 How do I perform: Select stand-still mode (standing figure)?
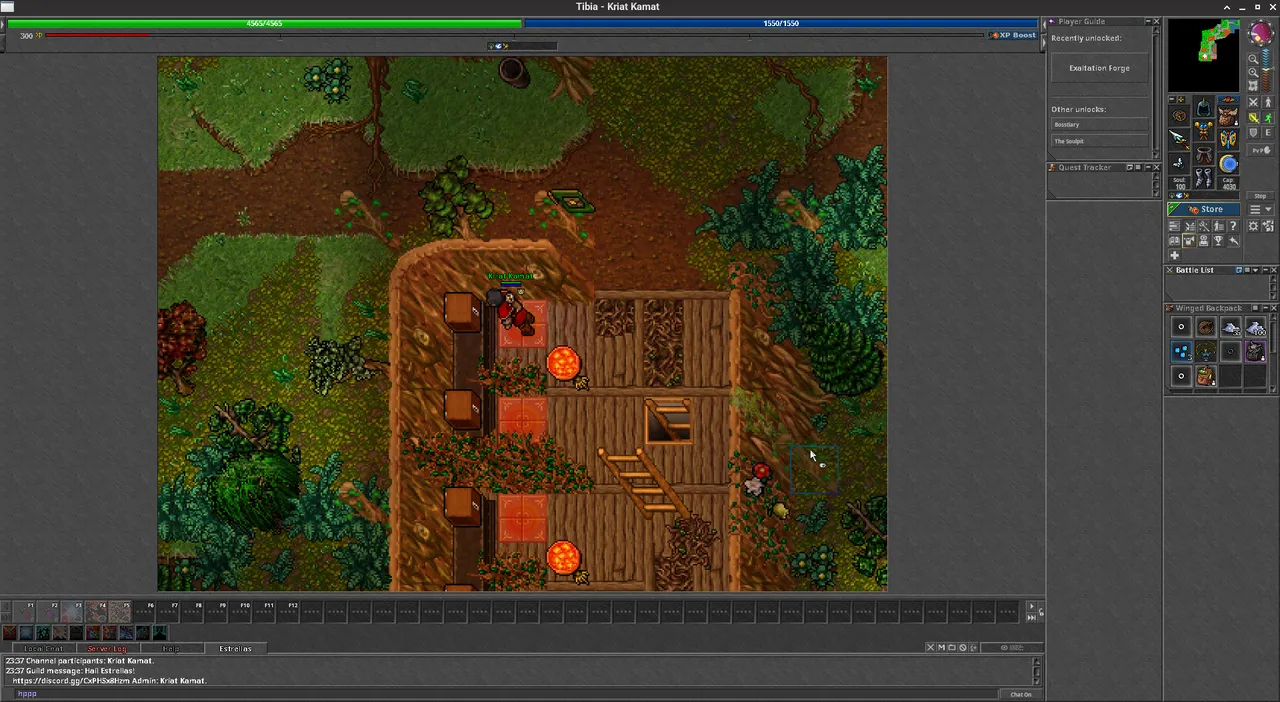[1268, 102]
